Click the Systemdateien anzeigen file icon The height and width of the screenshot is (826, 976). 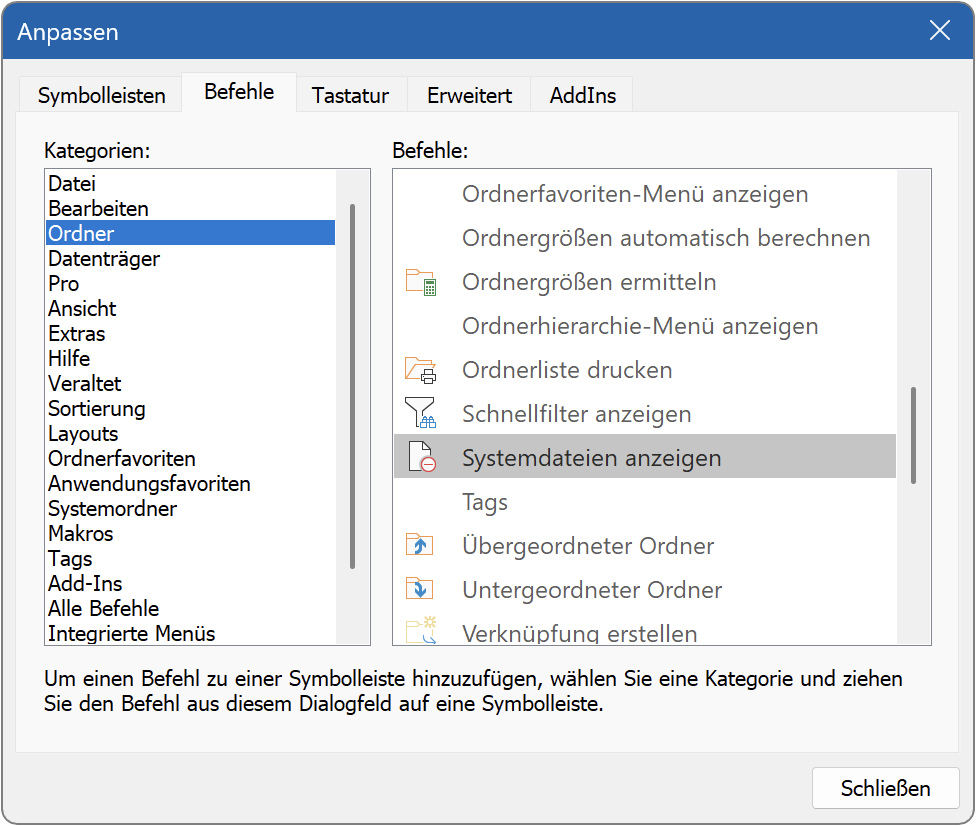pyautogui.click(x=421, y=456)
